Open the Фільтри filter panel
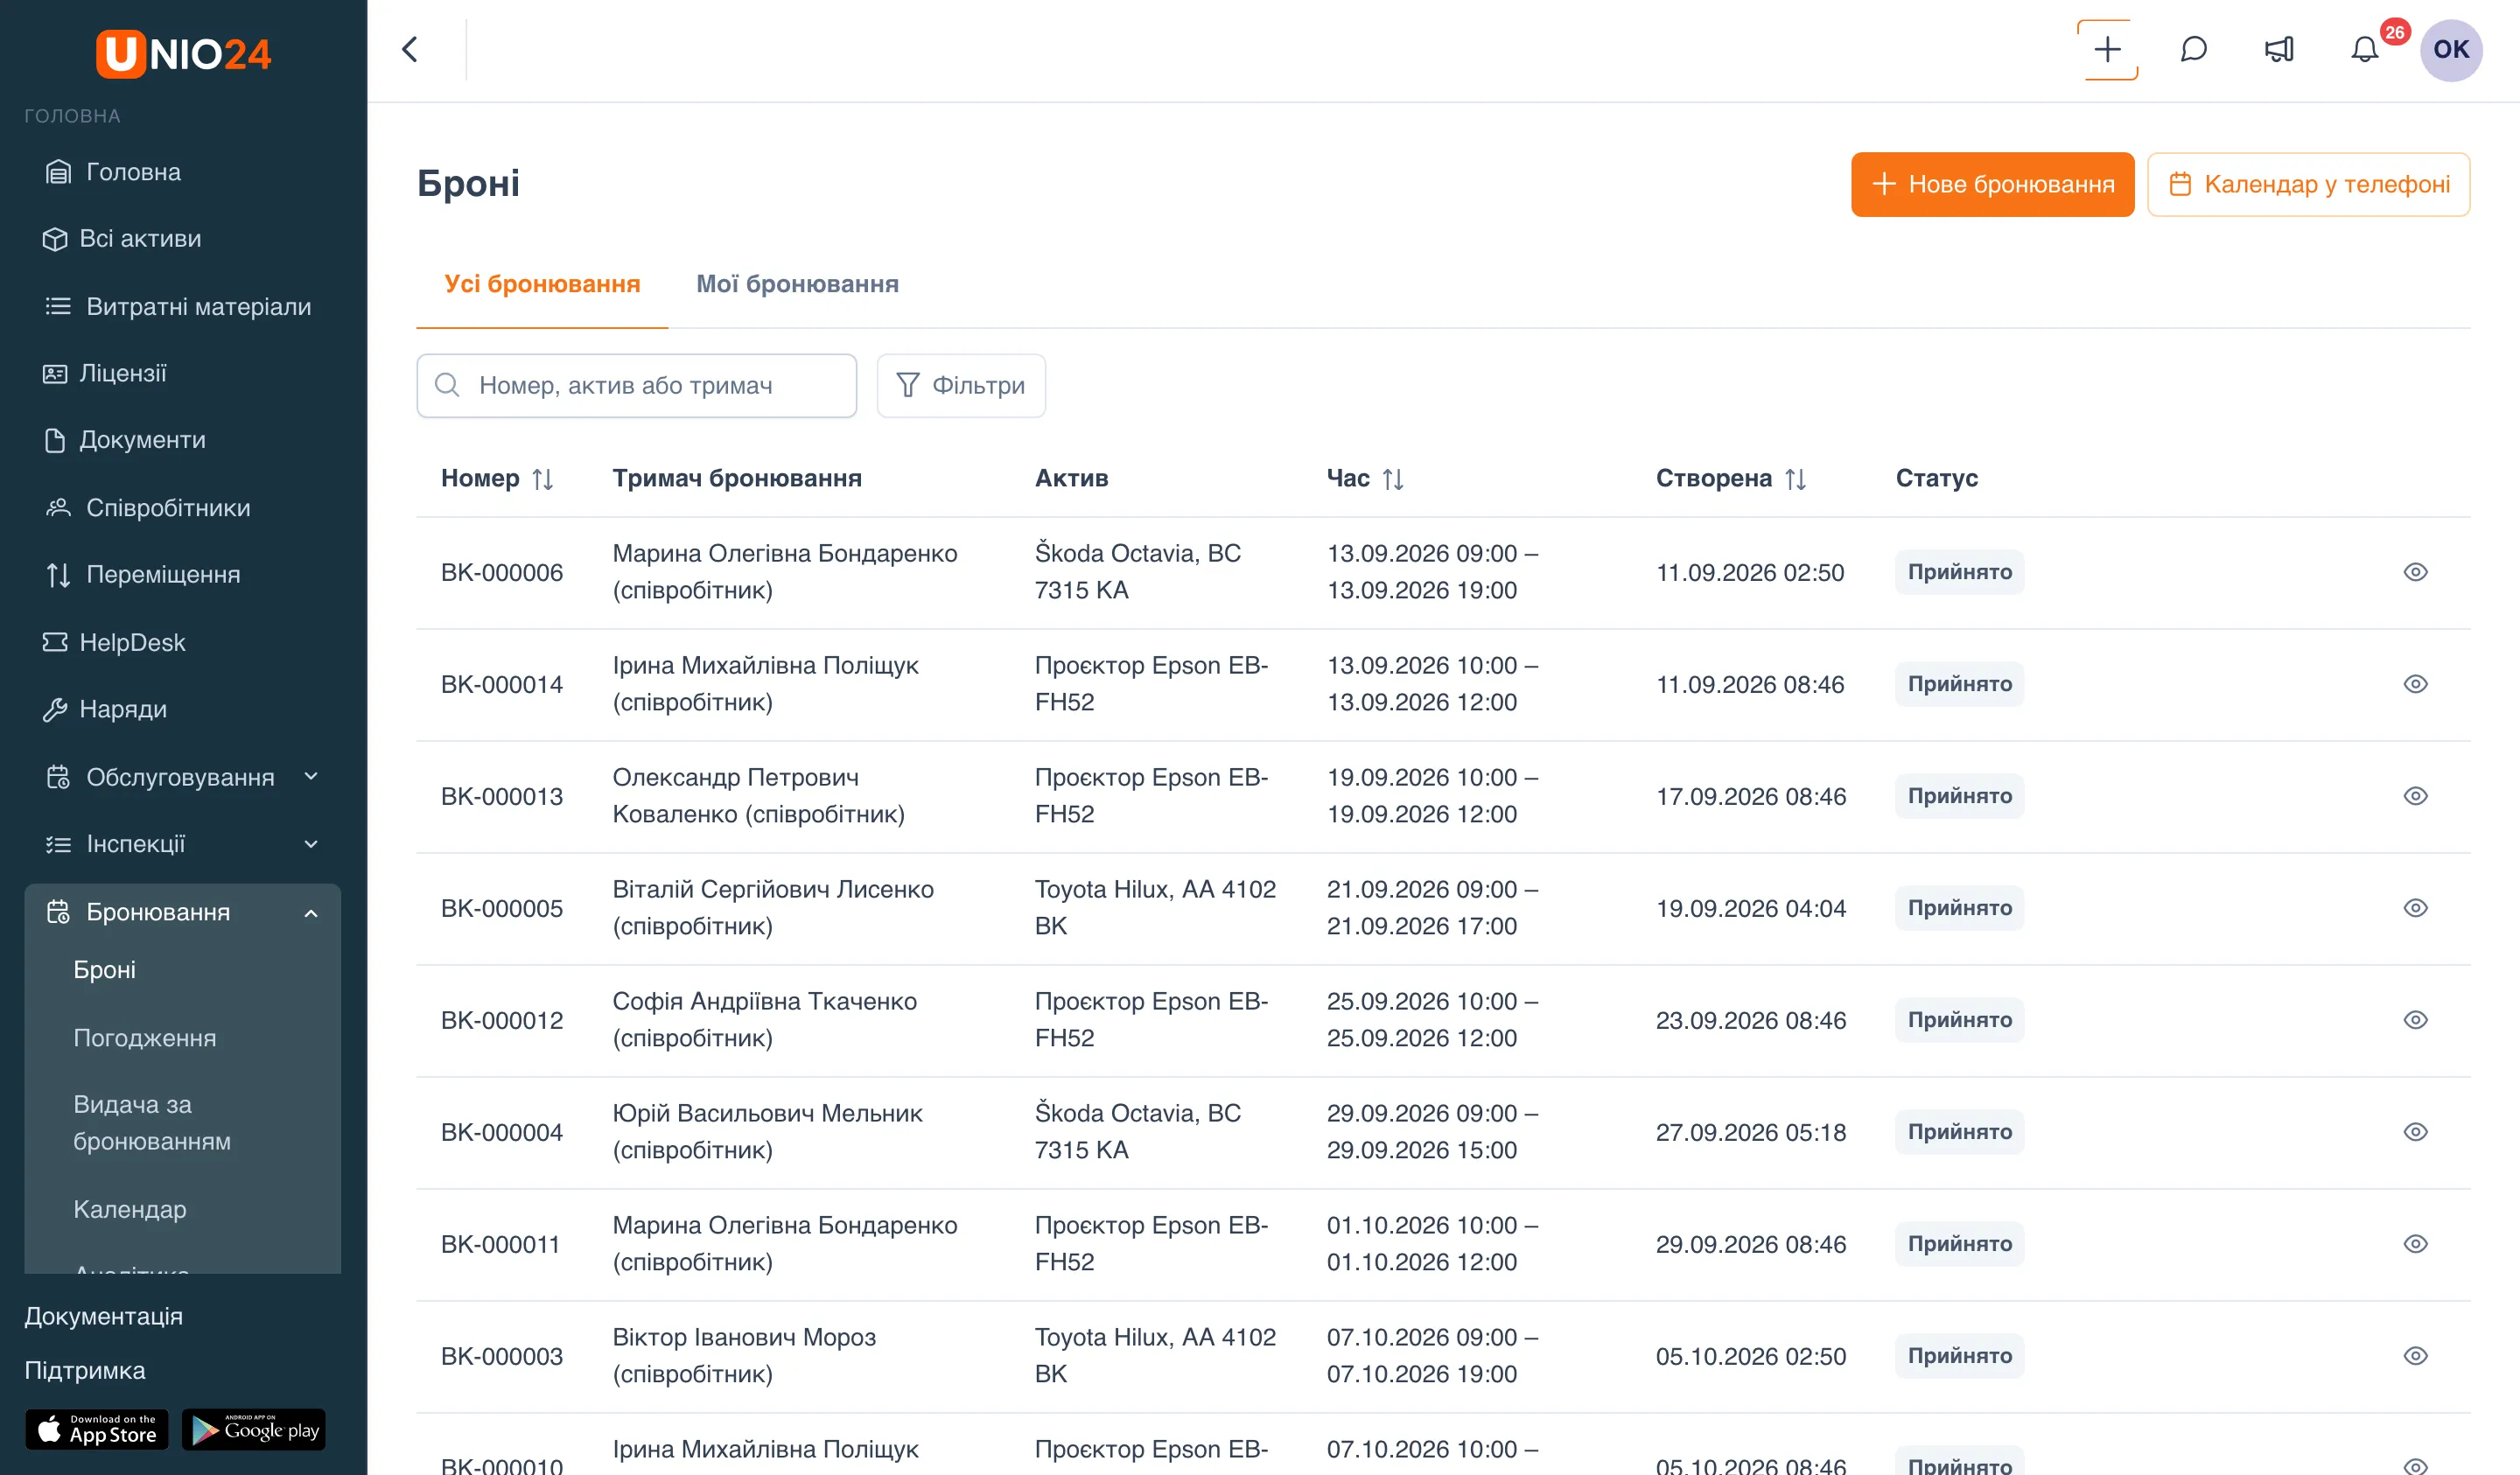The width and height of the screenshot is (2520, 1475). 961,385
